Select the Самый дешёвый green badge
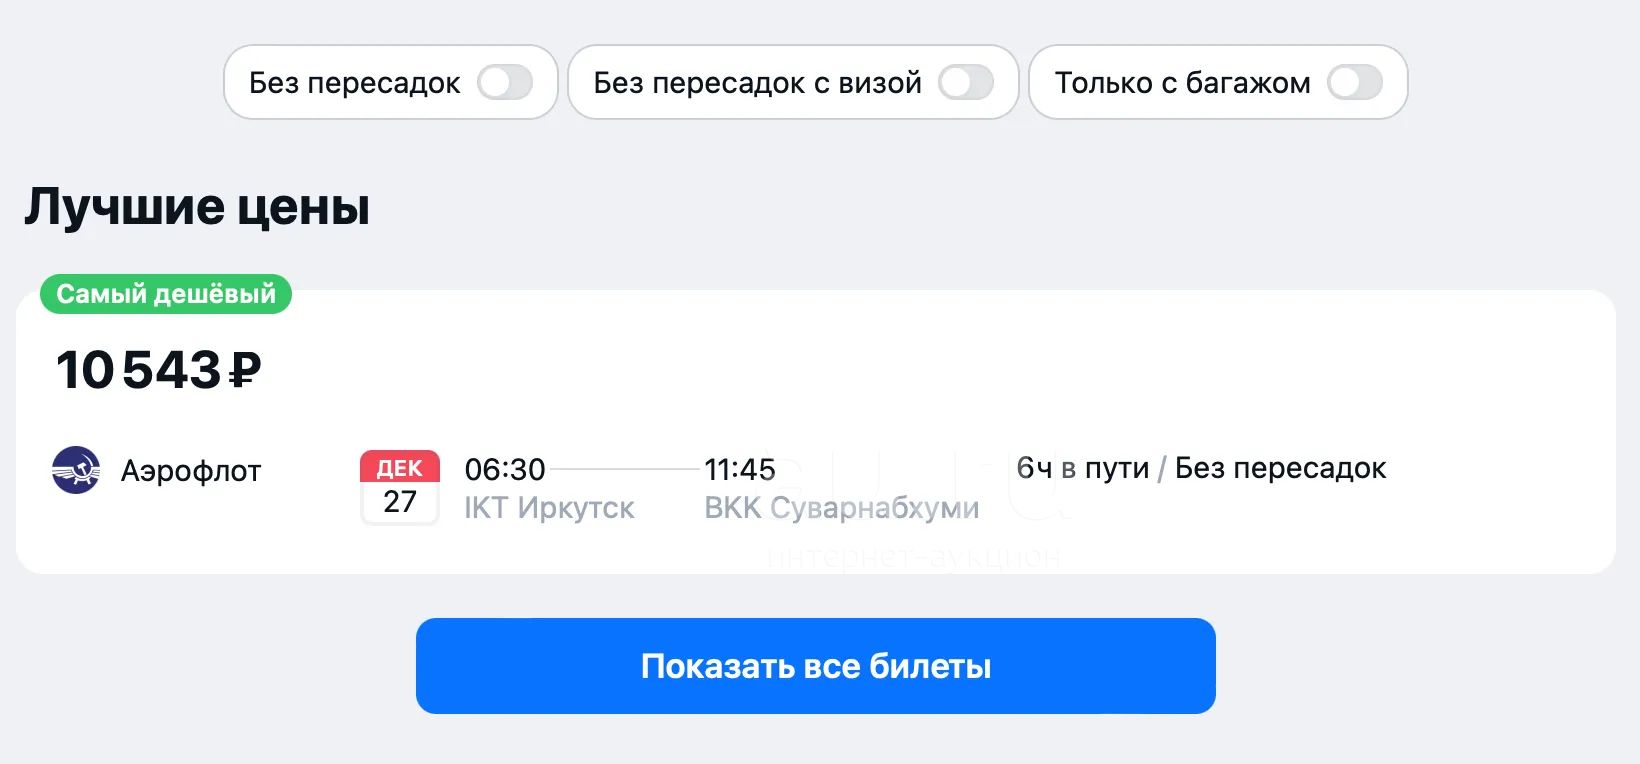The image size is (1640, 764). [166, 294]
